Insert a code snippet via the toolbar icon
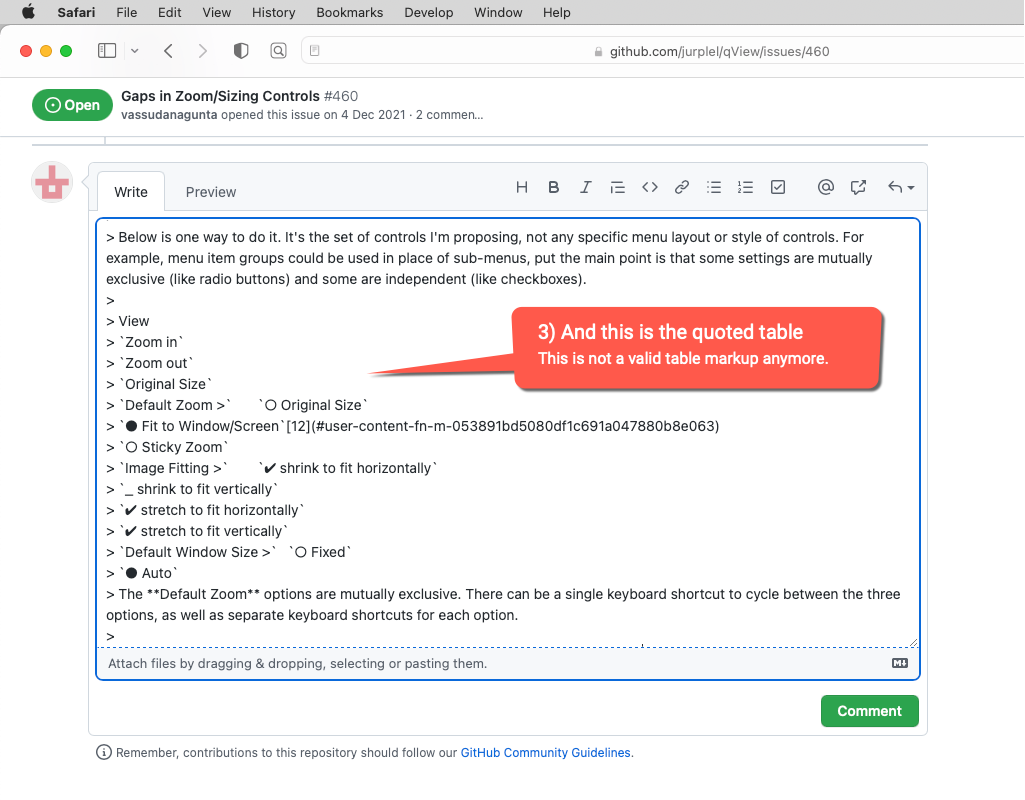 pyautogui.click(x=649, y=187)
